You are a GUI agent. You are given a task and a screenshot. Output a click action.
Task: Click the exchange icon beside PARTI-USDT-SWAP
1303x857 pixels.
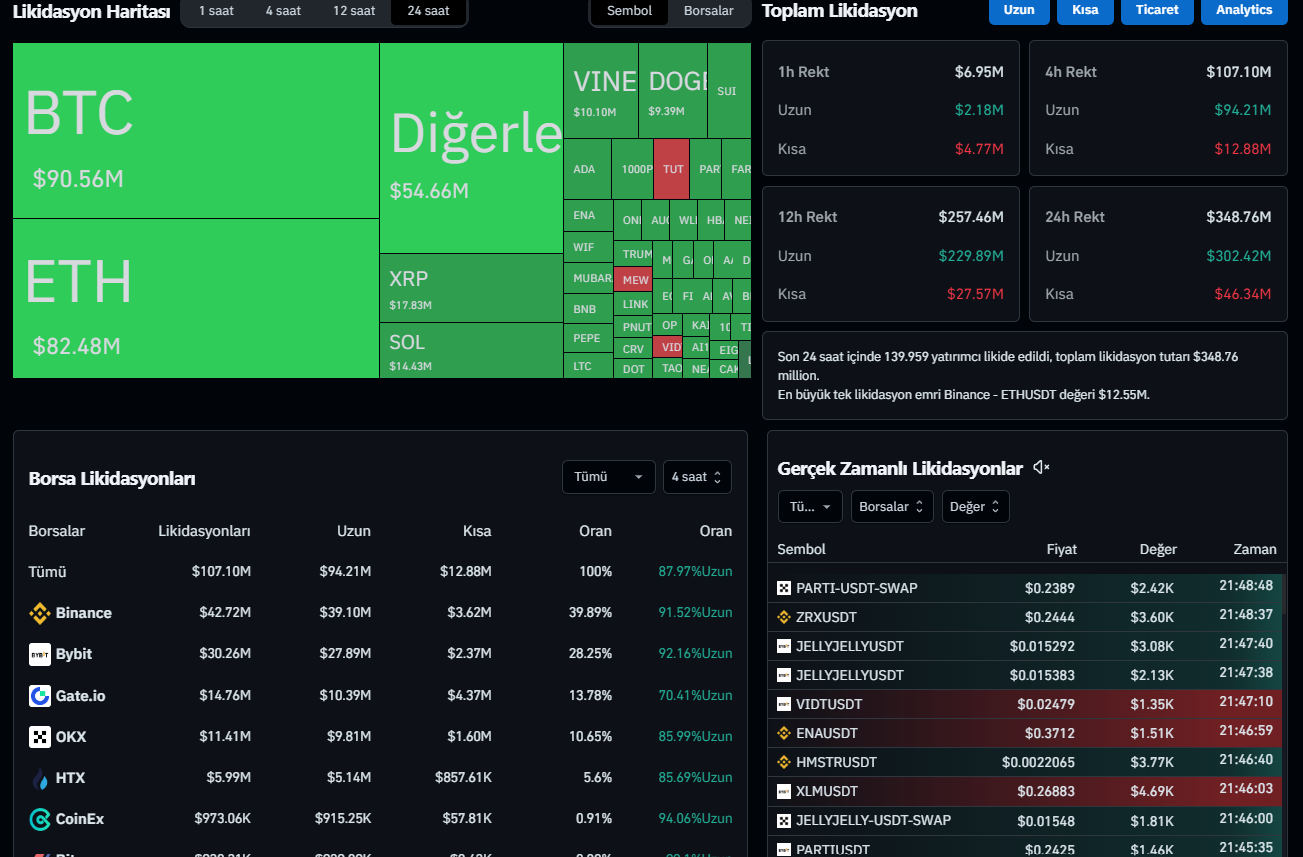(784, 588)
